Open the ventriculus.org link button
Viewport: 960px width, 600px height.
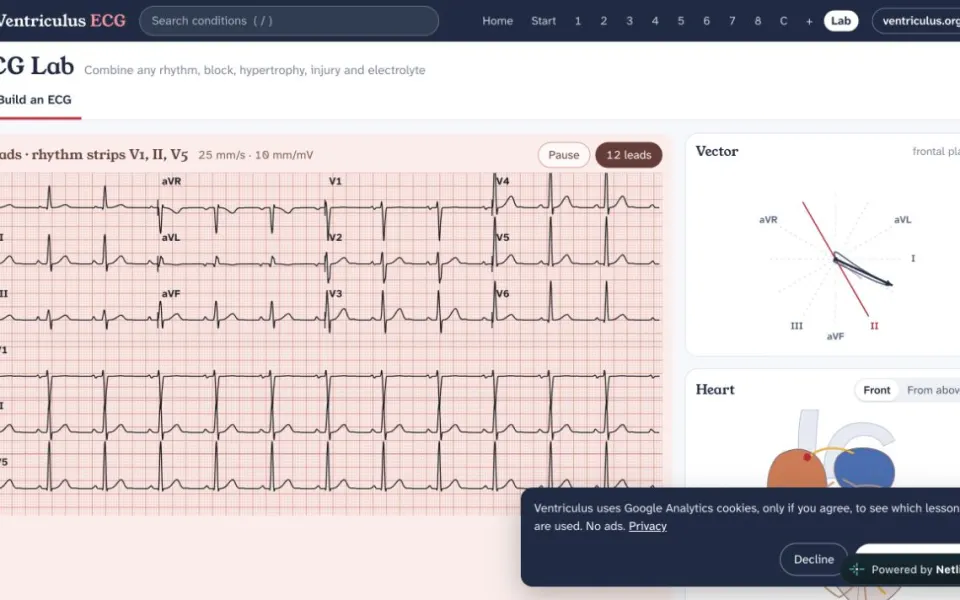(x=917, y=21)
